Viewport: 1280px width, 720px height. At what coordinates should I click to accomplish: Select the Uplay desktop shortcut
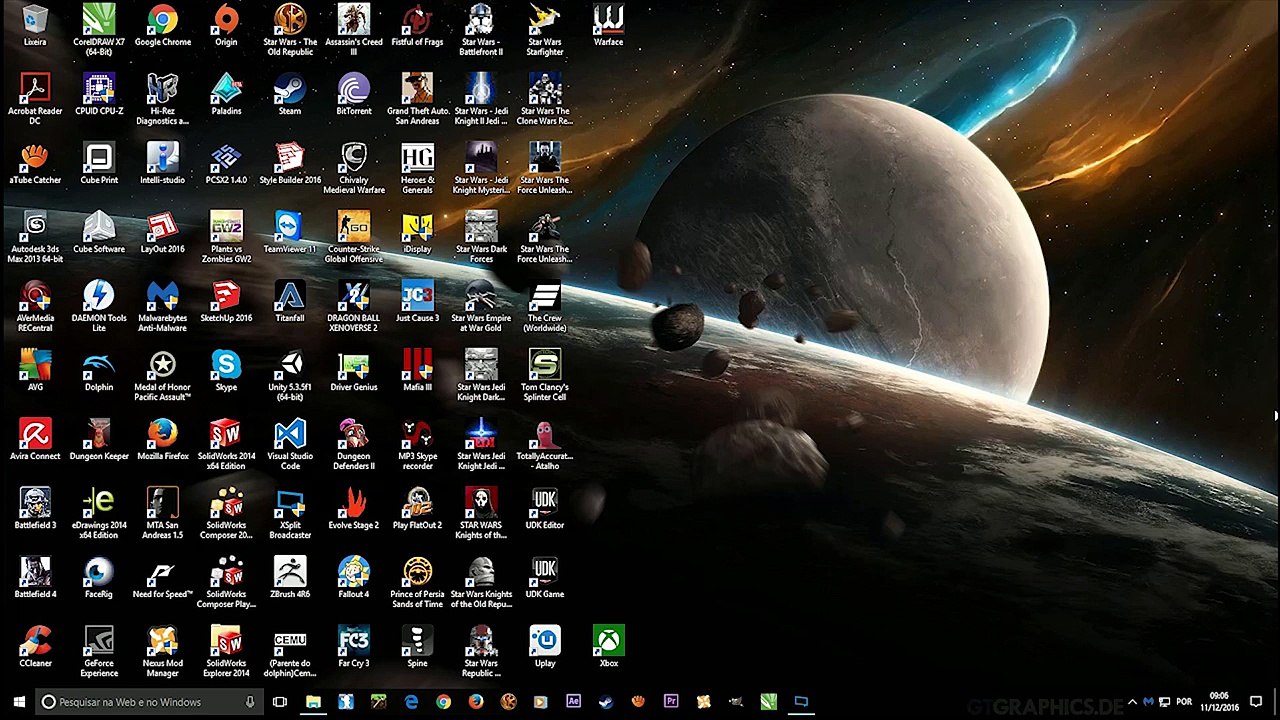(x=545, y=647)
